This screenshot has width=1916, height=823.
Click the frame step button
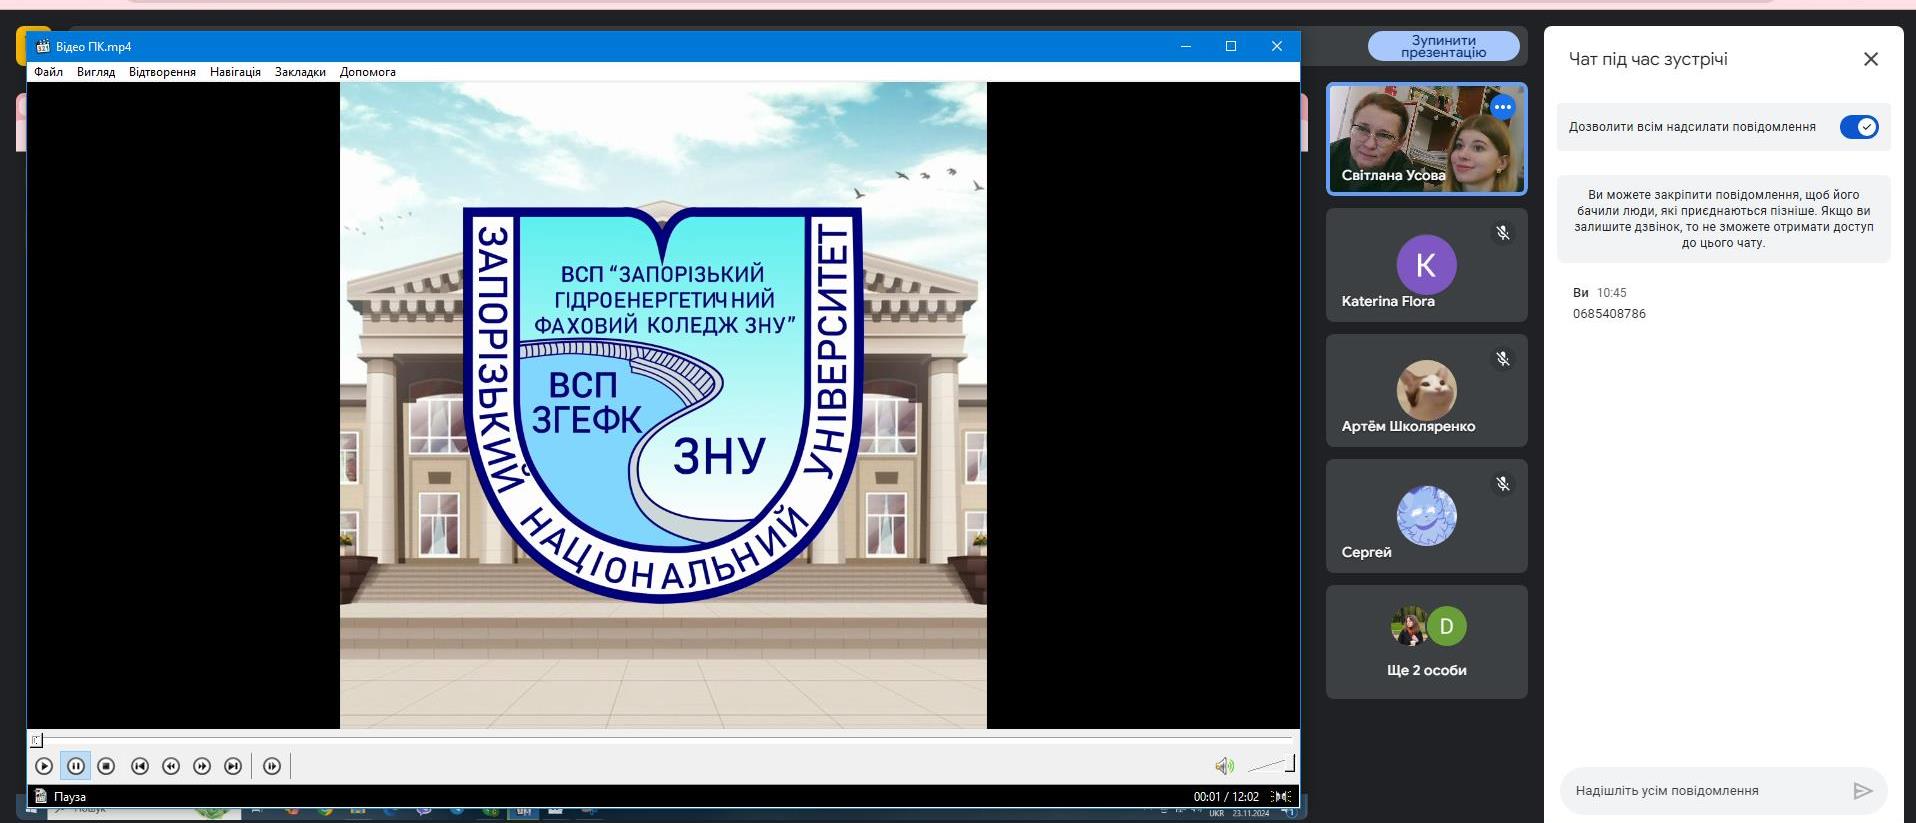(x=272, y=766)
